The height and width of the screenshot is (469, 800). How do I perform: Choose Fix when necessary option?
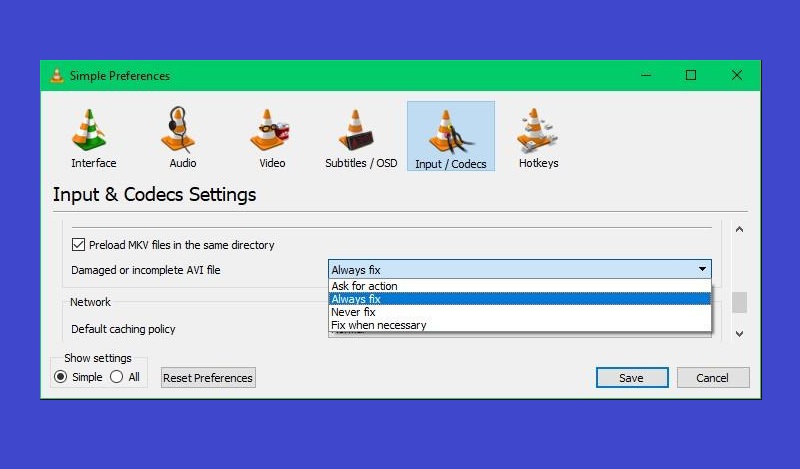point(519,325)
